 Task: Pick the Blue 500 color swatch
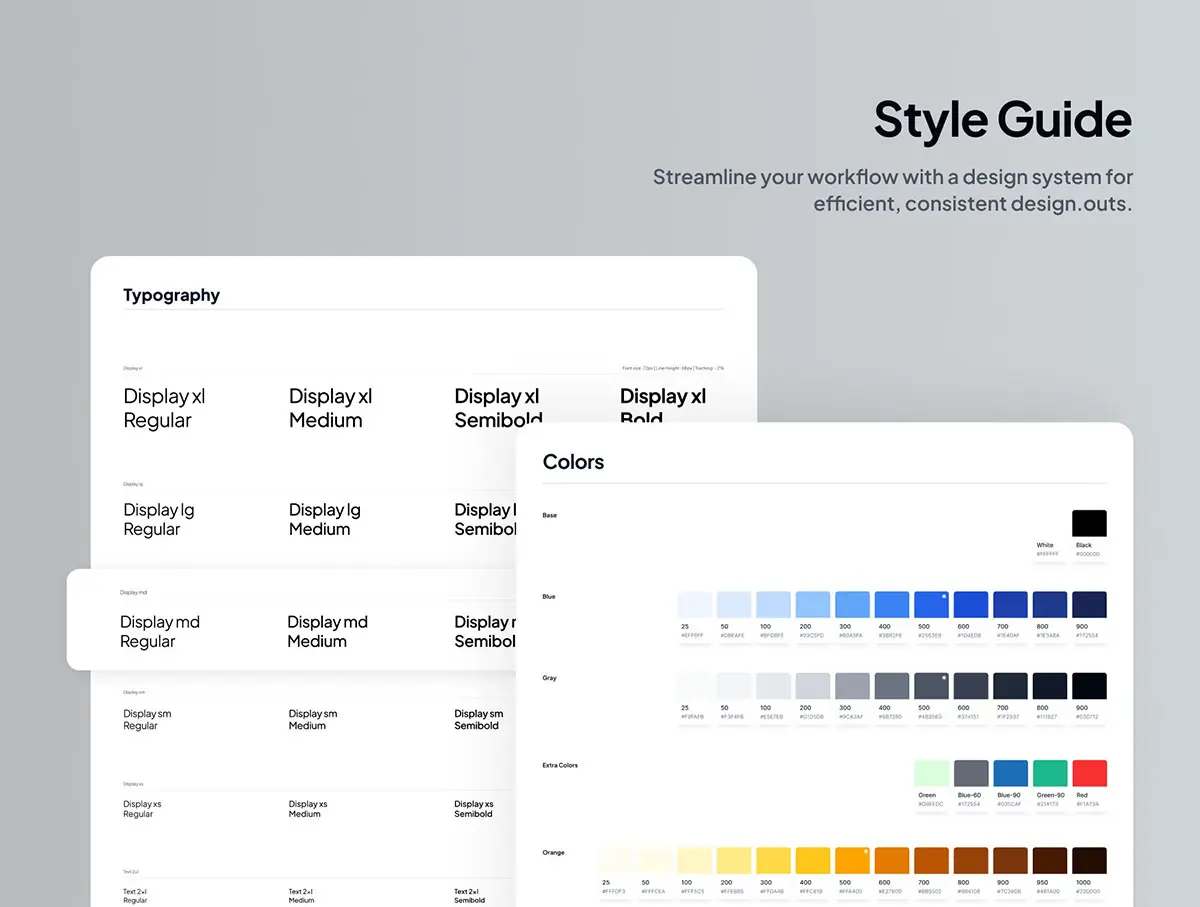point(931,605)
